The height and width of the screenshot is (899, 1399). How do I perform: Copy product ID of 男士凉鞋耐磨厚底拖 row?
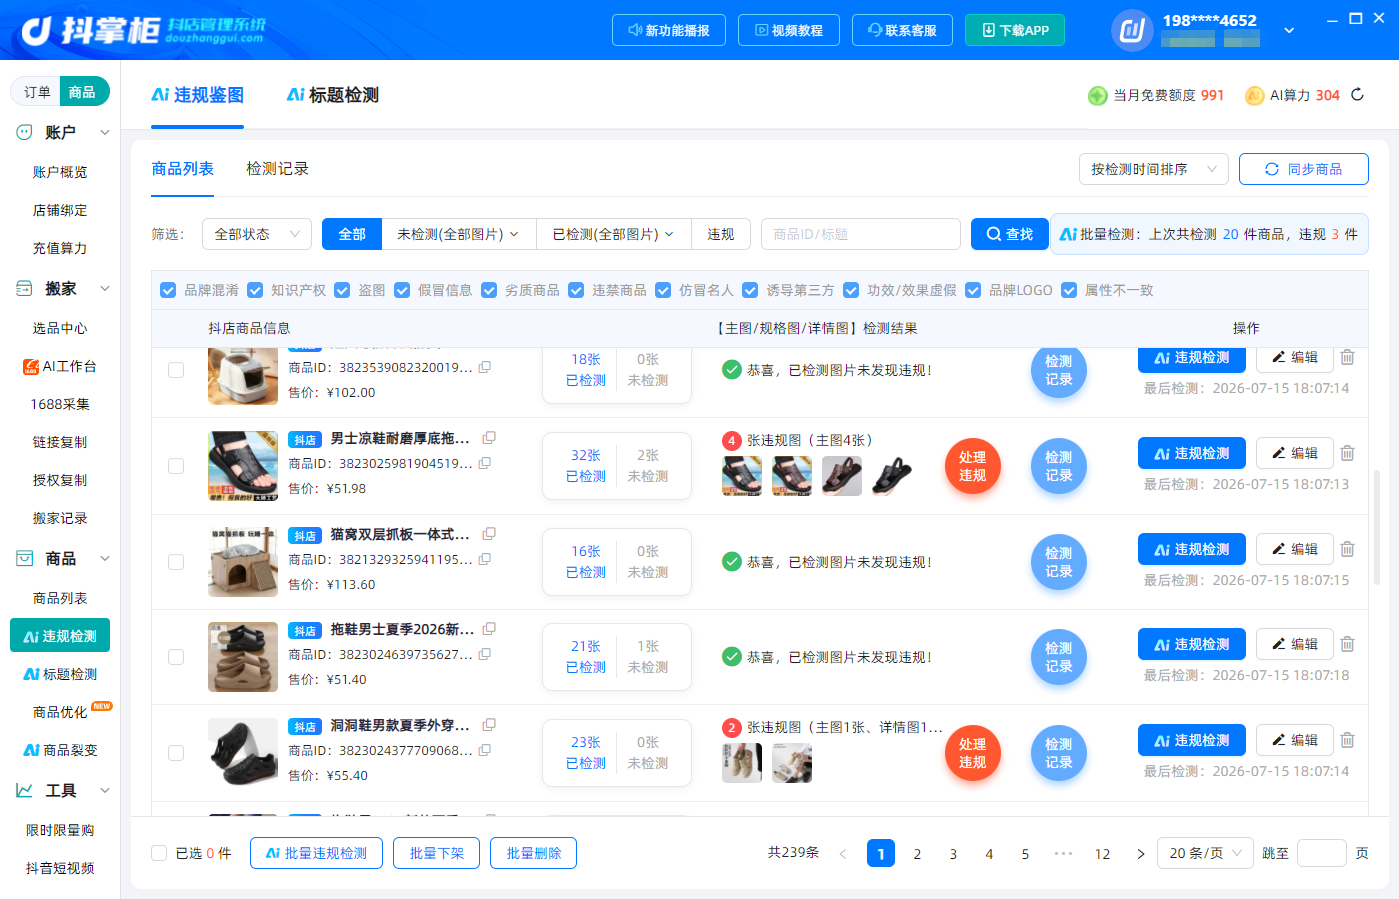[x=485, y=463]
